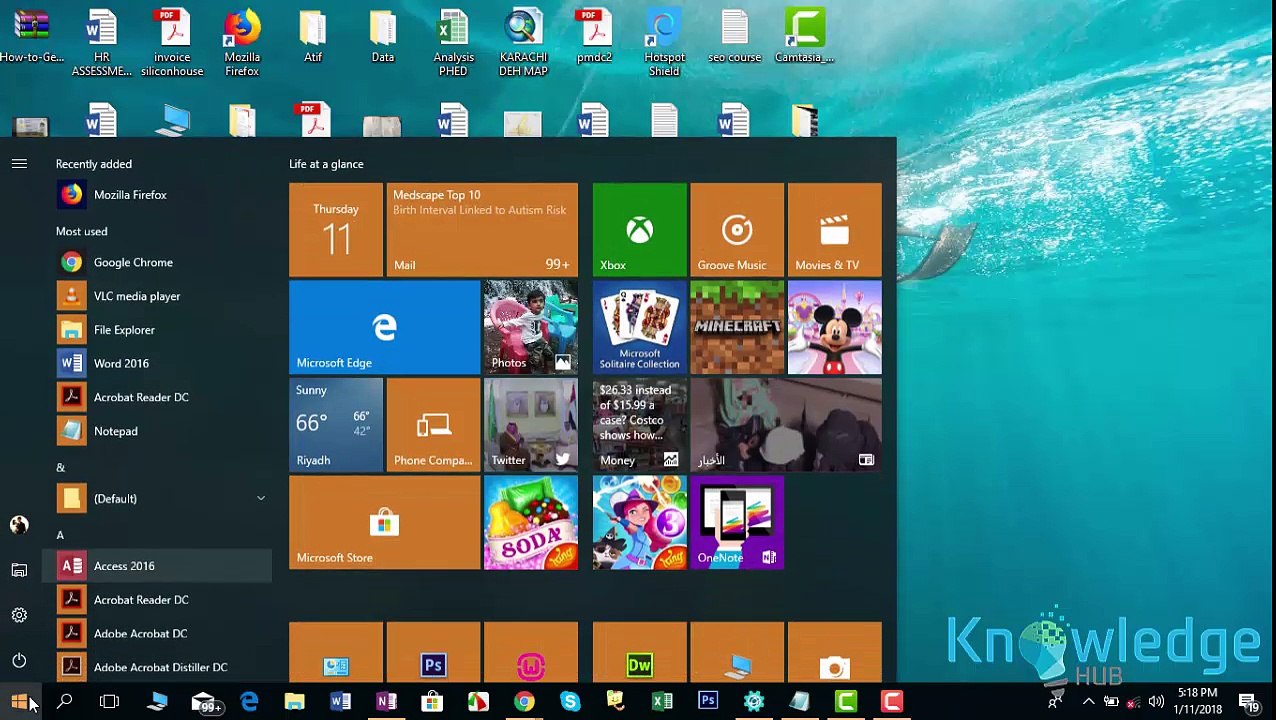Open Task View on the taskbar

coord(110,702)
